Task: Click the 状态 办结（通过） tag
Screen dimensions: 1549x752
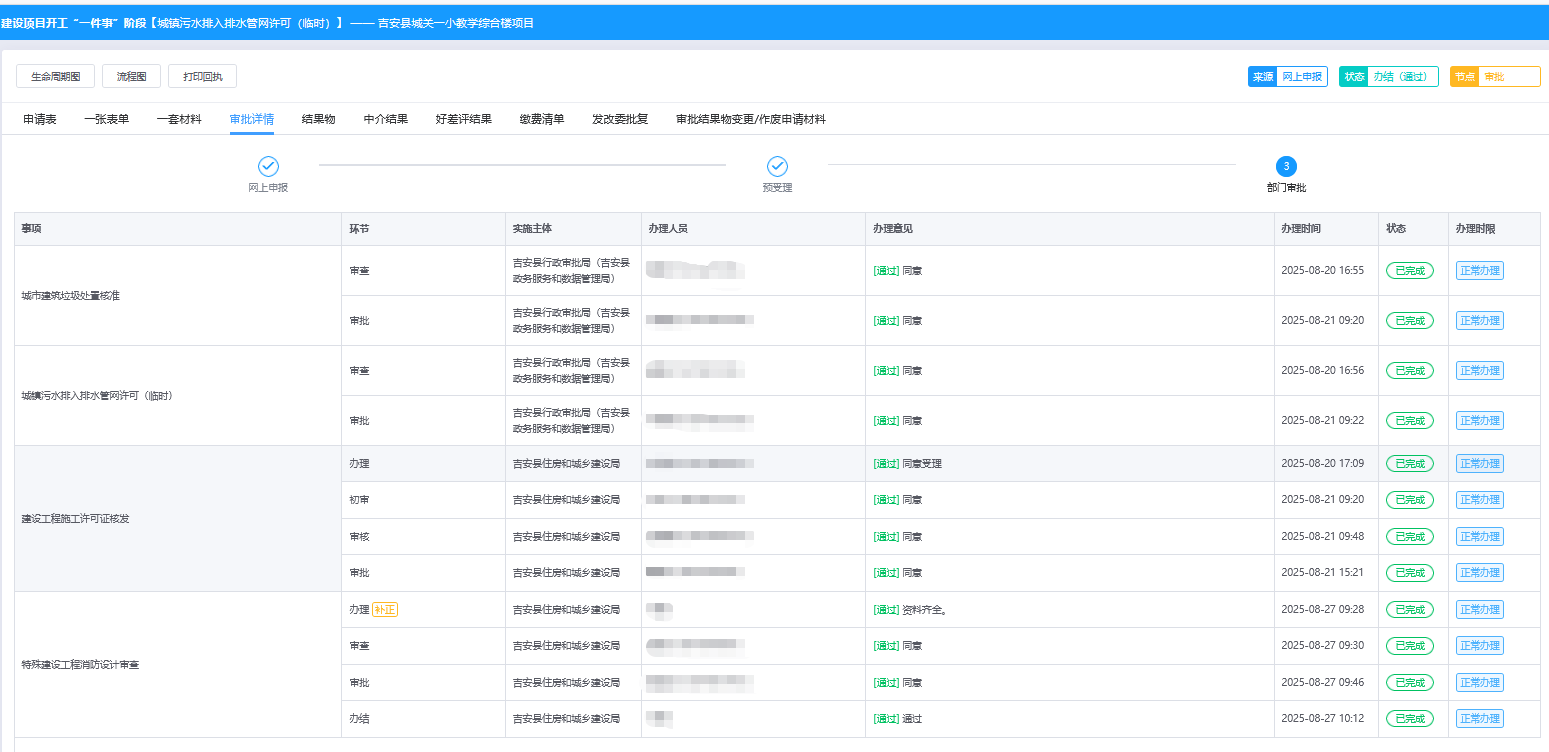Action: click(1388, 77)
